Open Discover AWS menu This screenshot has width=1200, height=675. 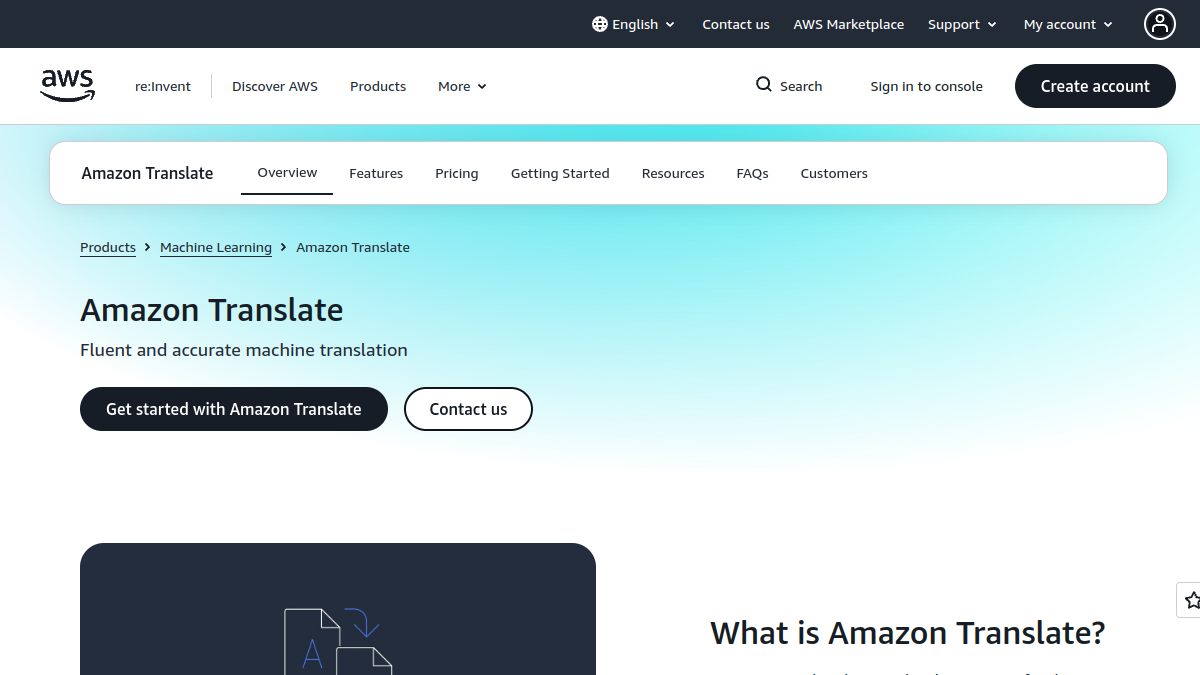tap(275, 86)
